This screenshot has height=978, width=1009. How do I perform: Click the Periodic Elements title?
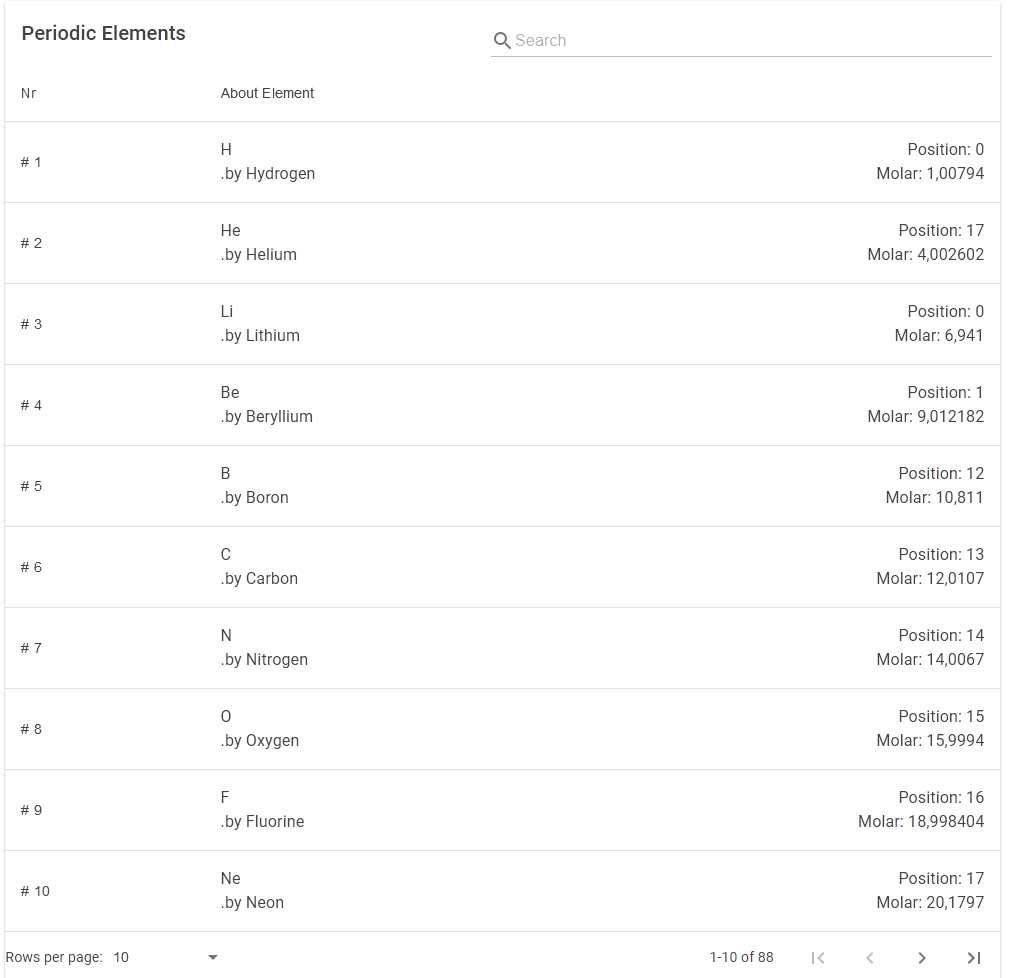tap(103, 33)
